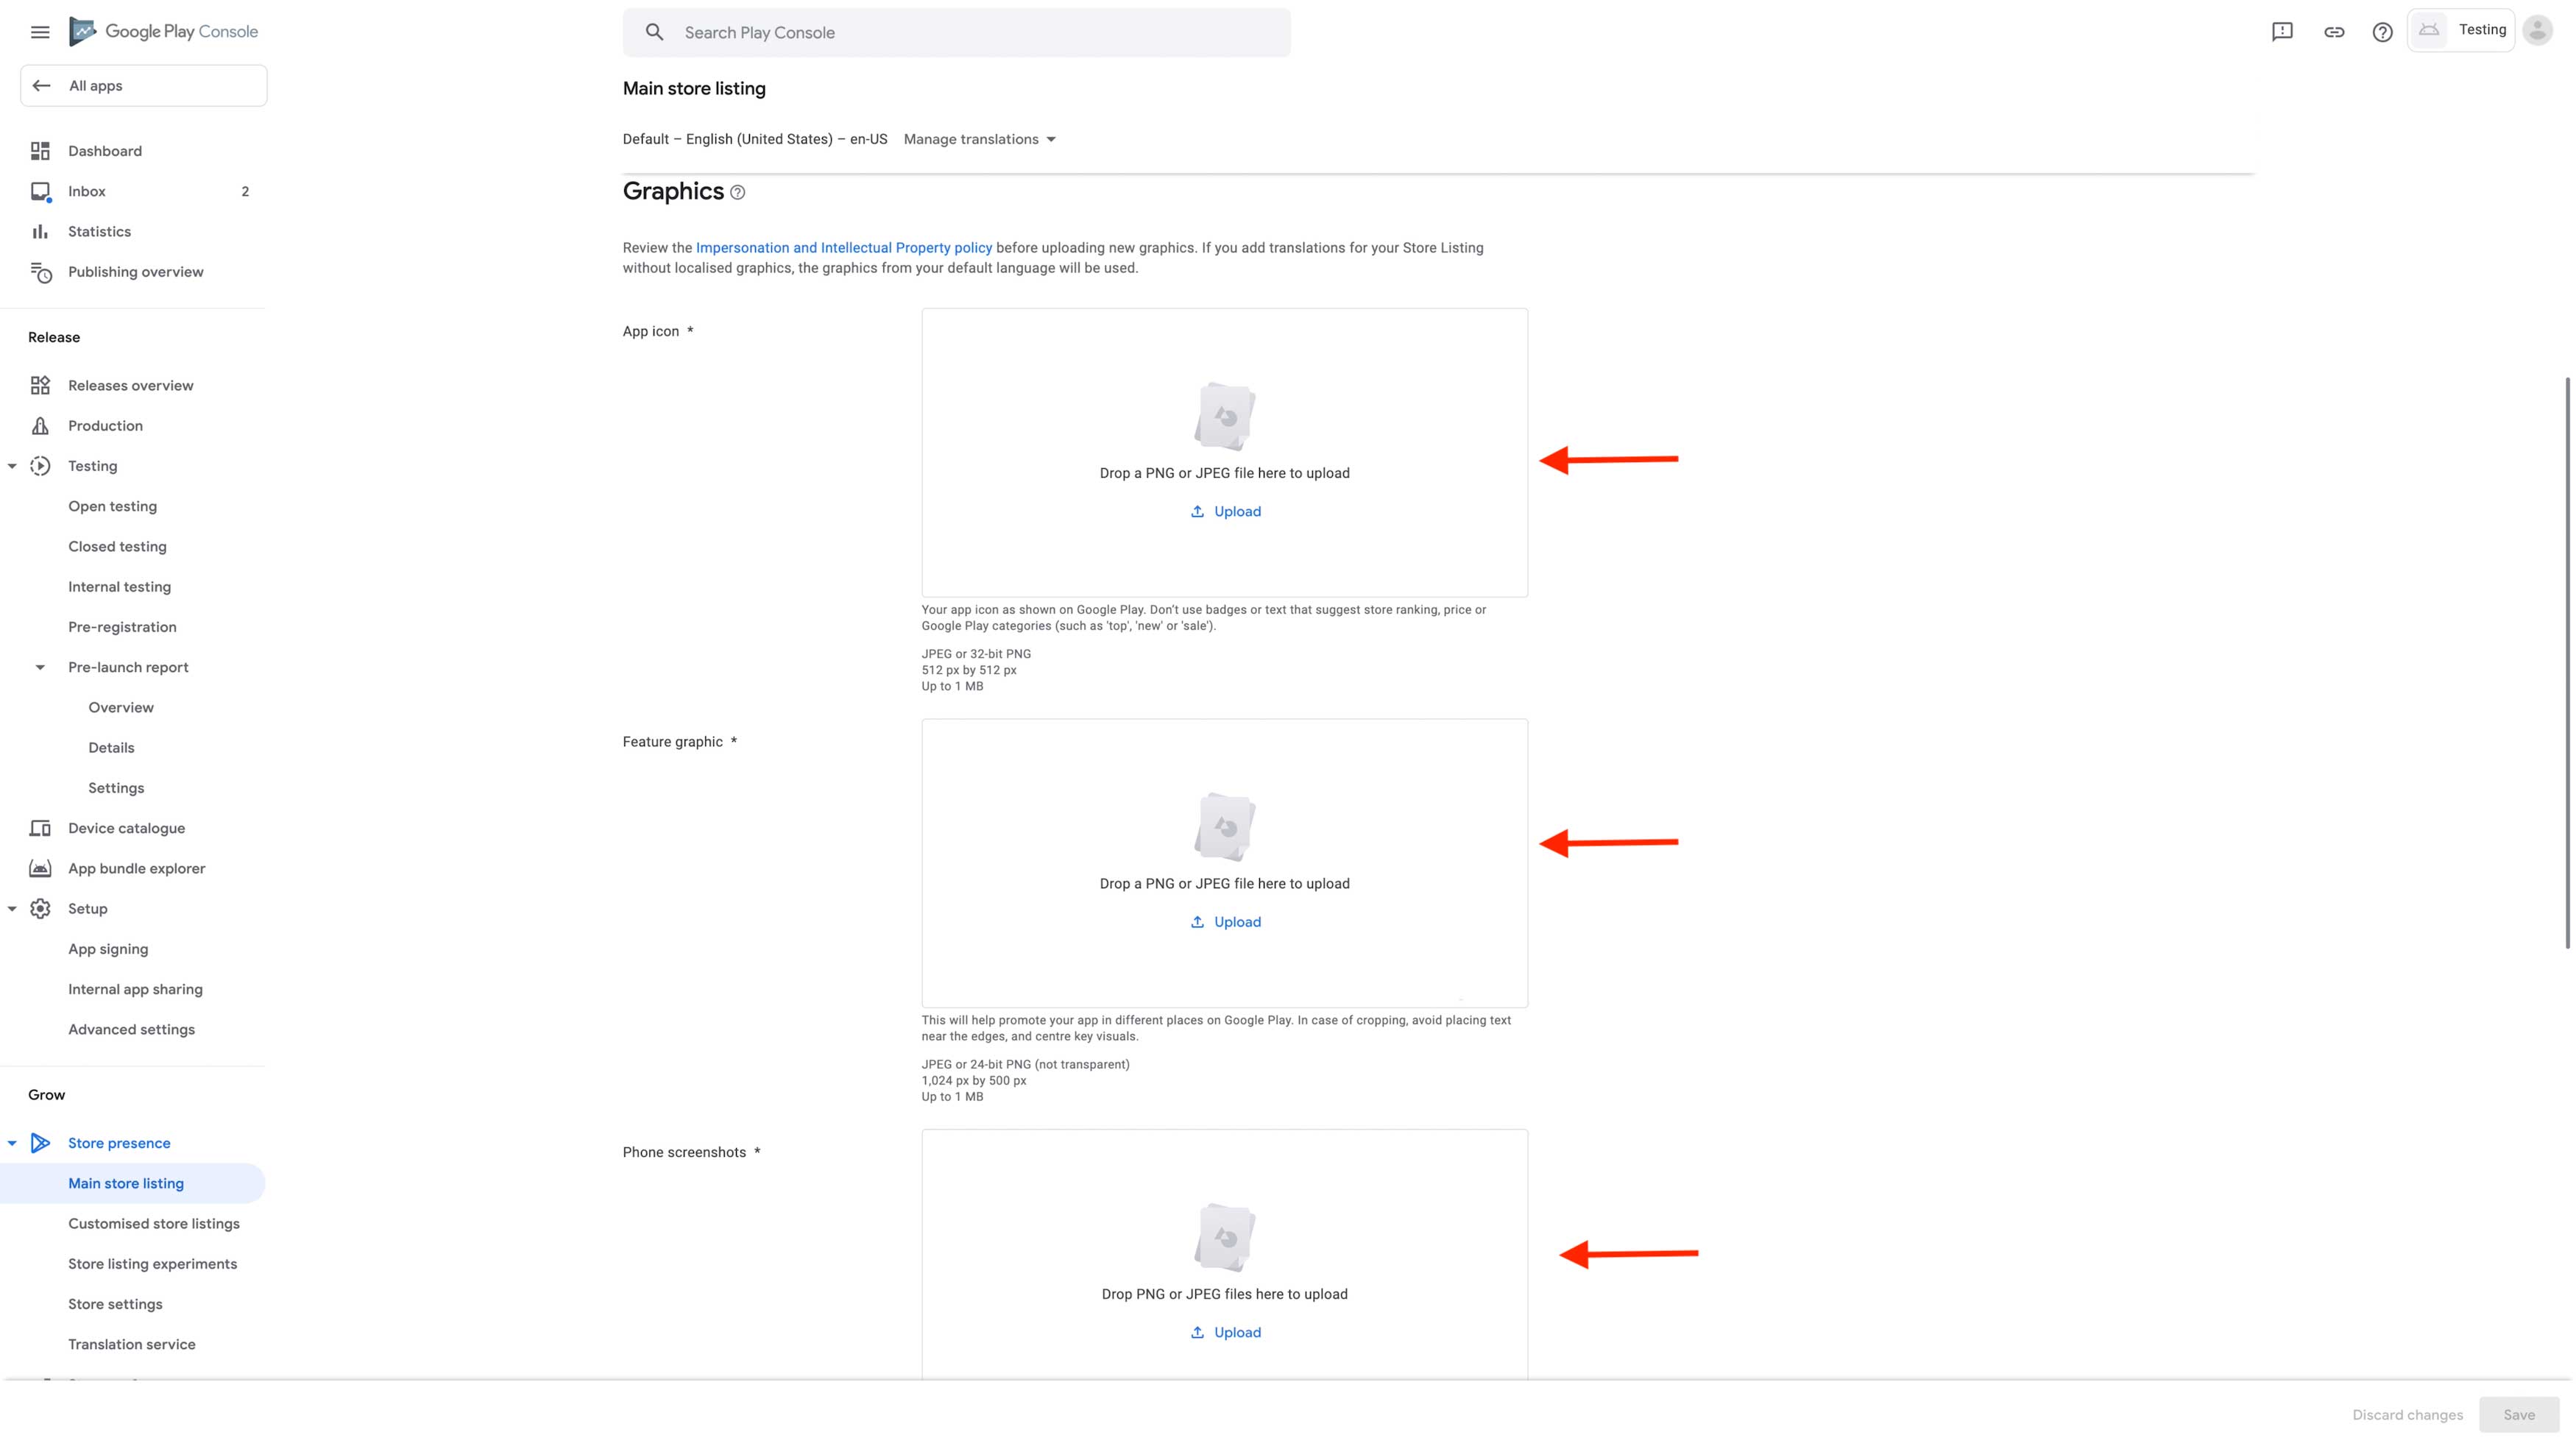The height and width of the screenshot is (1449, 2576).
Task: Click the feedback icon in top bar
Action: [x=2282, y=32]
